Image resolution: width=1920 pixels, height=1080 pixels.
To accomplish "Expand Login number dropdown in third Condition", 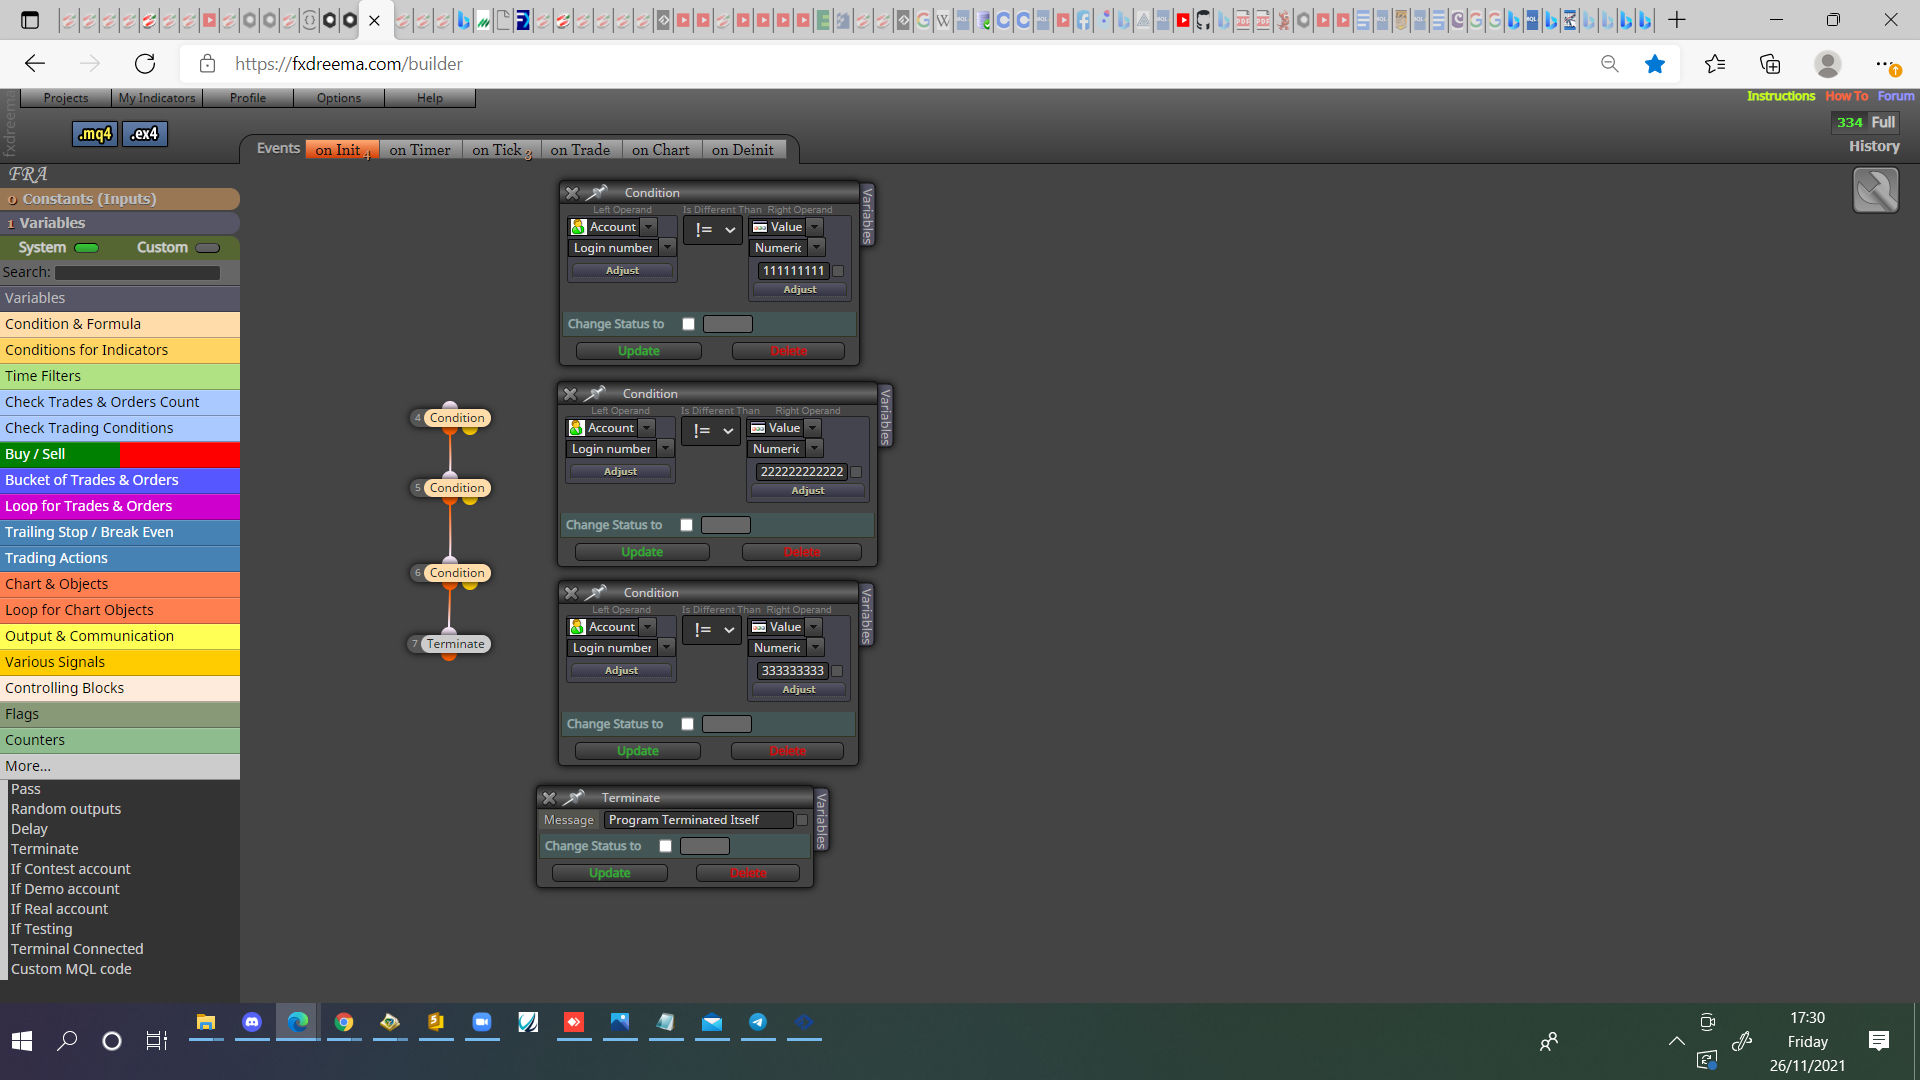I will point(667,648).
